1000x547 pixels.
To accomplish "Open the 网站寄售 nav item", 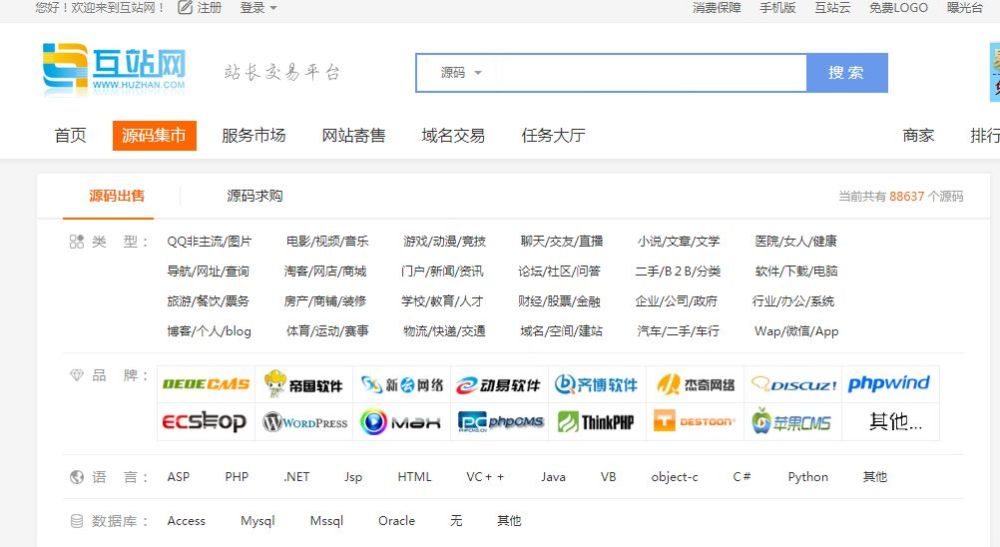I will pyautogui.click(x=353, y=135).
